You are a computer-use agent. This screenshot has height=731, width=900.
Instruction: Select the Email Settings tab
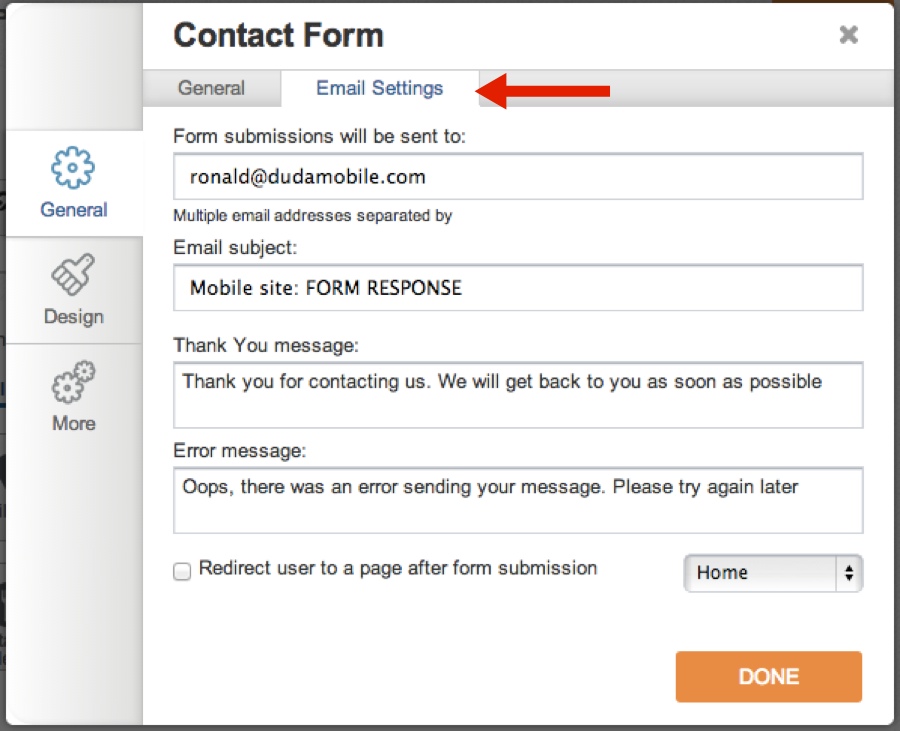pos(379,88)
